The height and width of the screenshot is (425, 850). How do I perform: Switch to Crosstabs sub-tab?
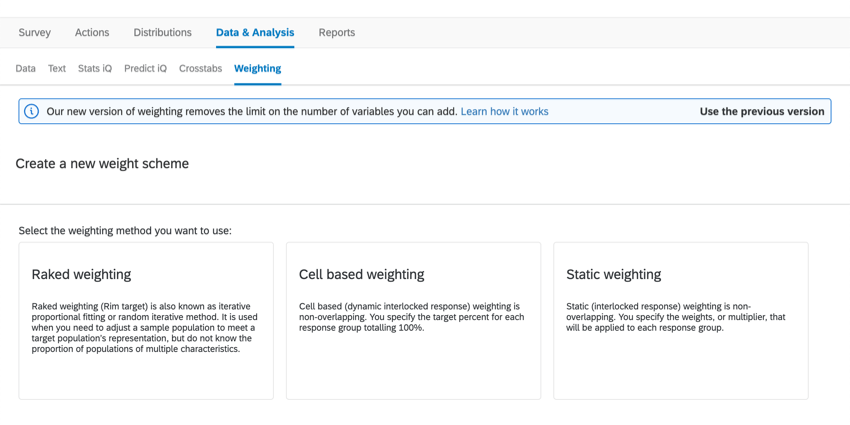[x=201, y=68]
